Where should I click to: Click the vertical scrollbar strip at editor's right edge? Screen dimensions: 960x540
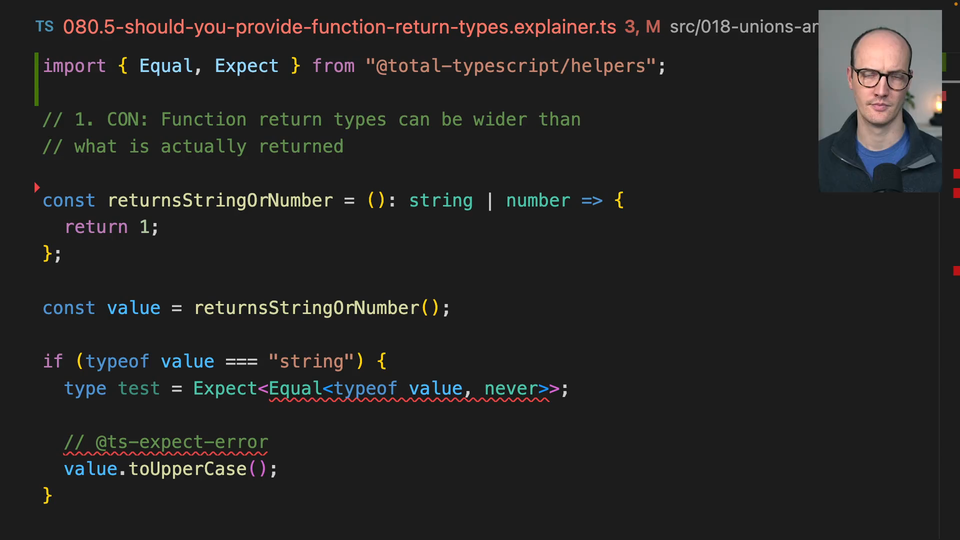pos(949,400)
